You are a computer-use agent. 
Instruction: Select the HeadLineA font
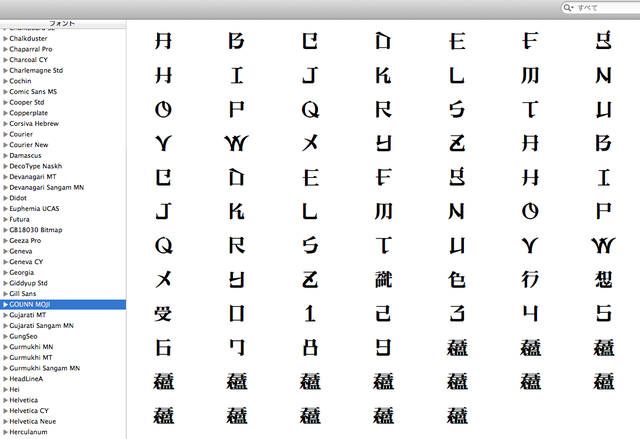tap(26, 379)
